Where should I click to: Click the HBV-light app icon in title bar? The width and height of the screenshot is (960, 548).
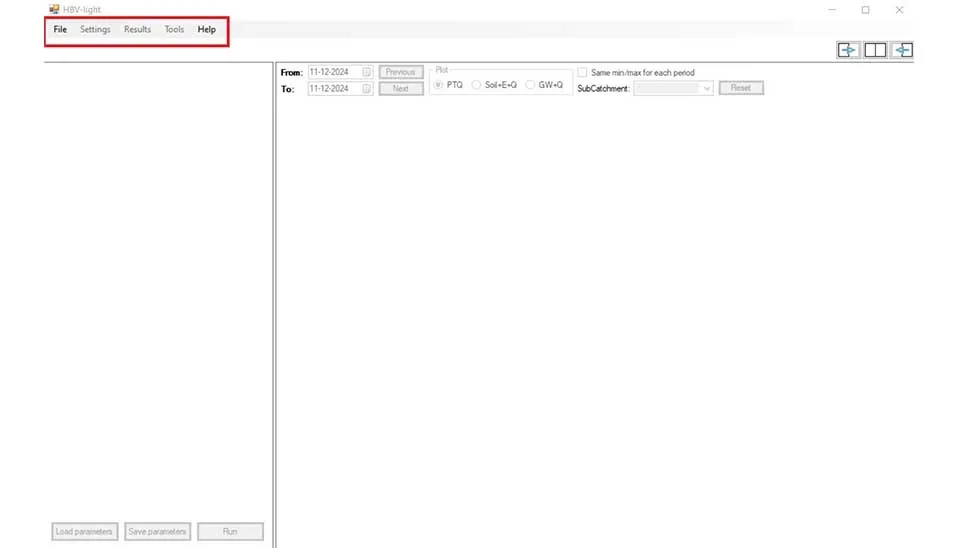[54, 9]
